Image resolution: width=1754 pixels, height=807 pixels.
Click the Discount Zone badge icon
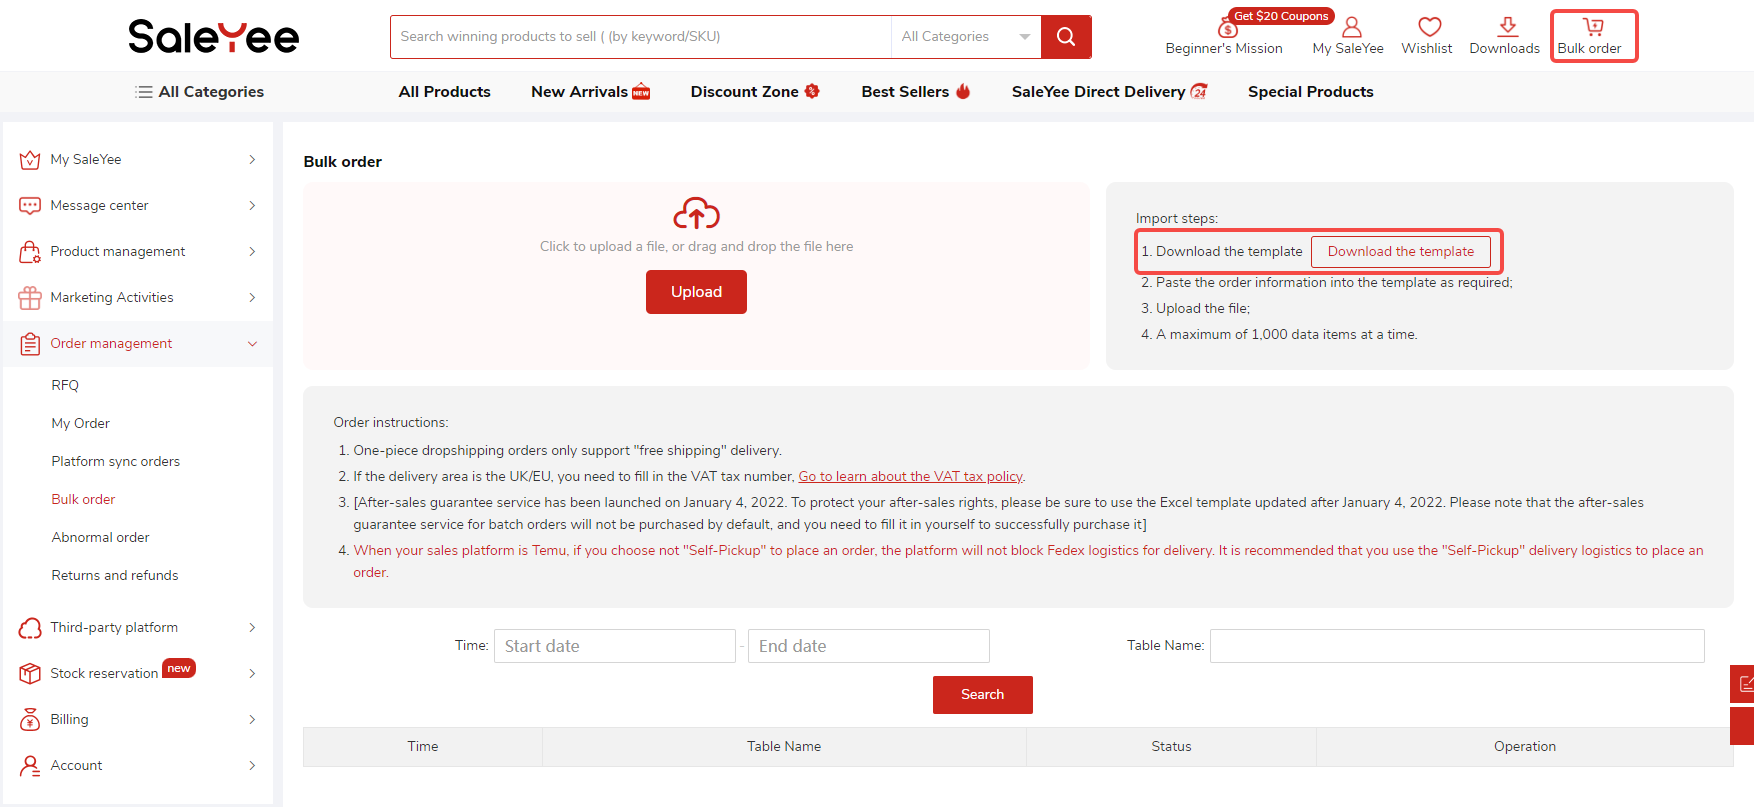(812, 91)
